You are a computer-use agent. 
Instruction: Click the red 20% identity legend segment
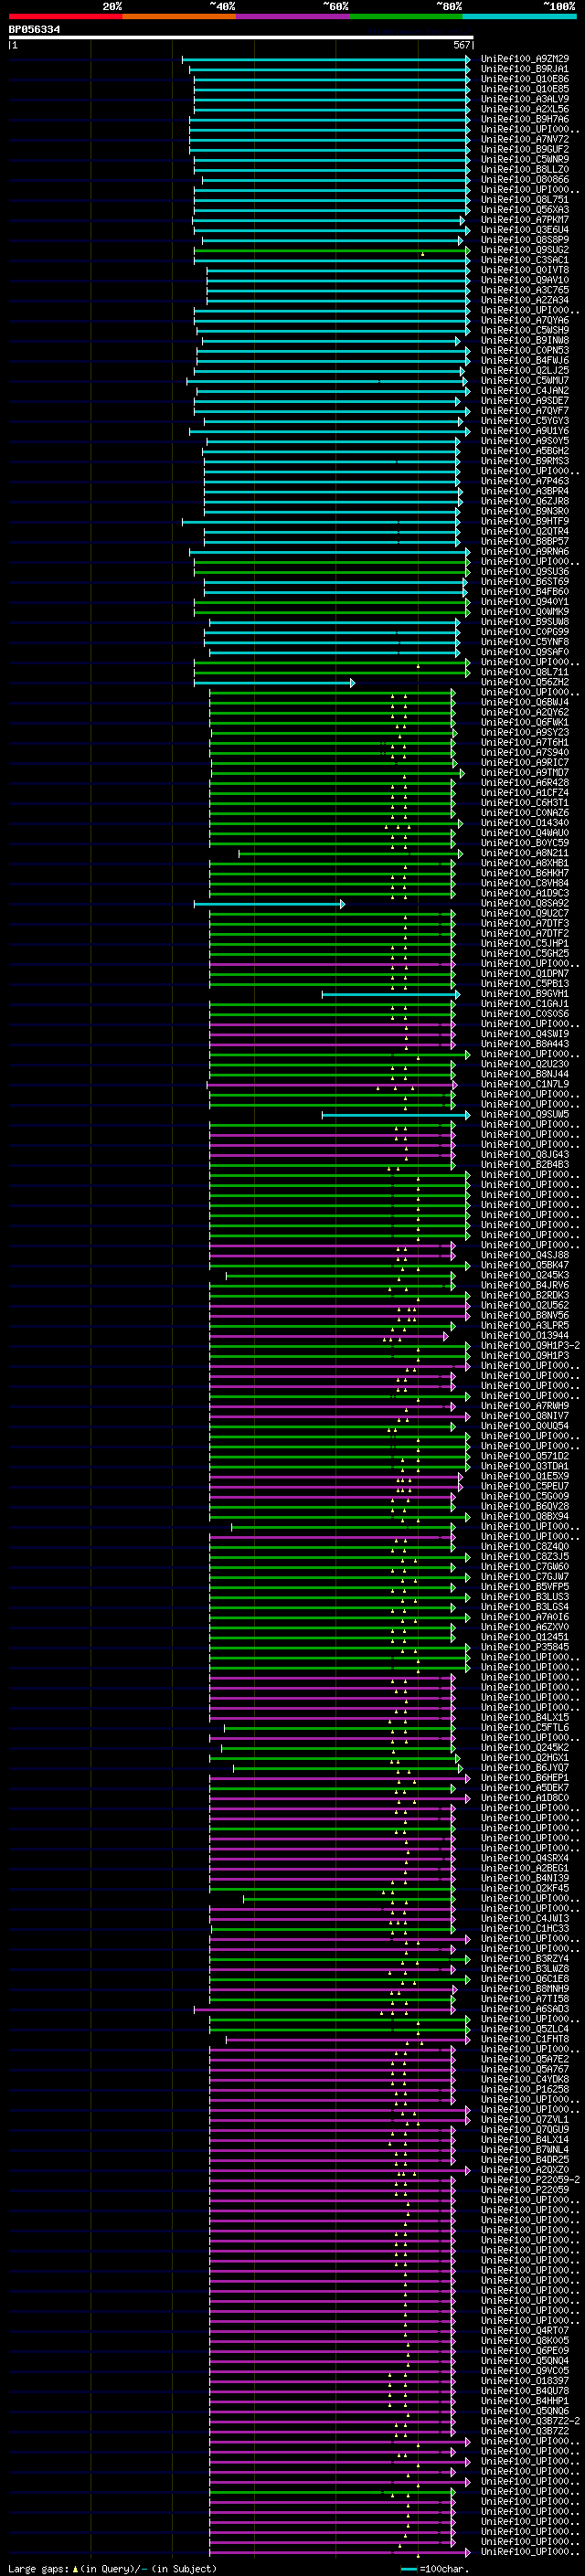tap(66, 16)
